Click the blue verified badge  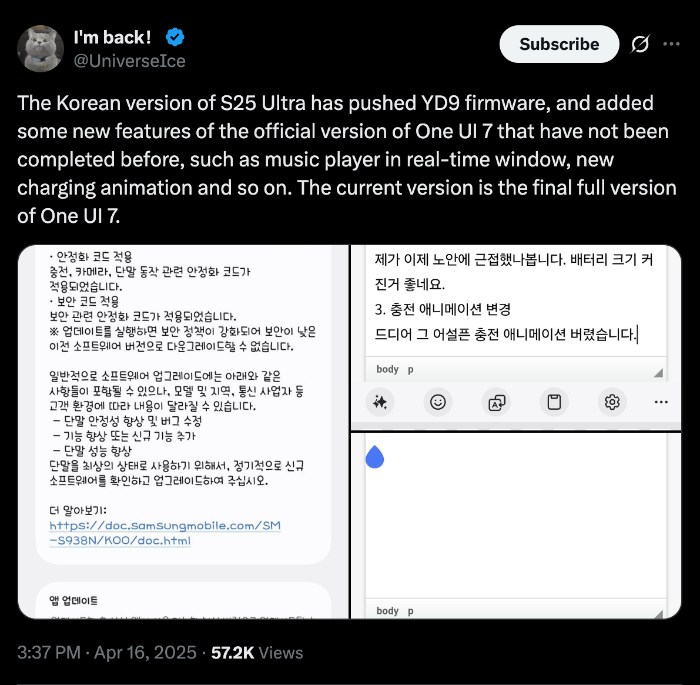(x=175, y=39)
